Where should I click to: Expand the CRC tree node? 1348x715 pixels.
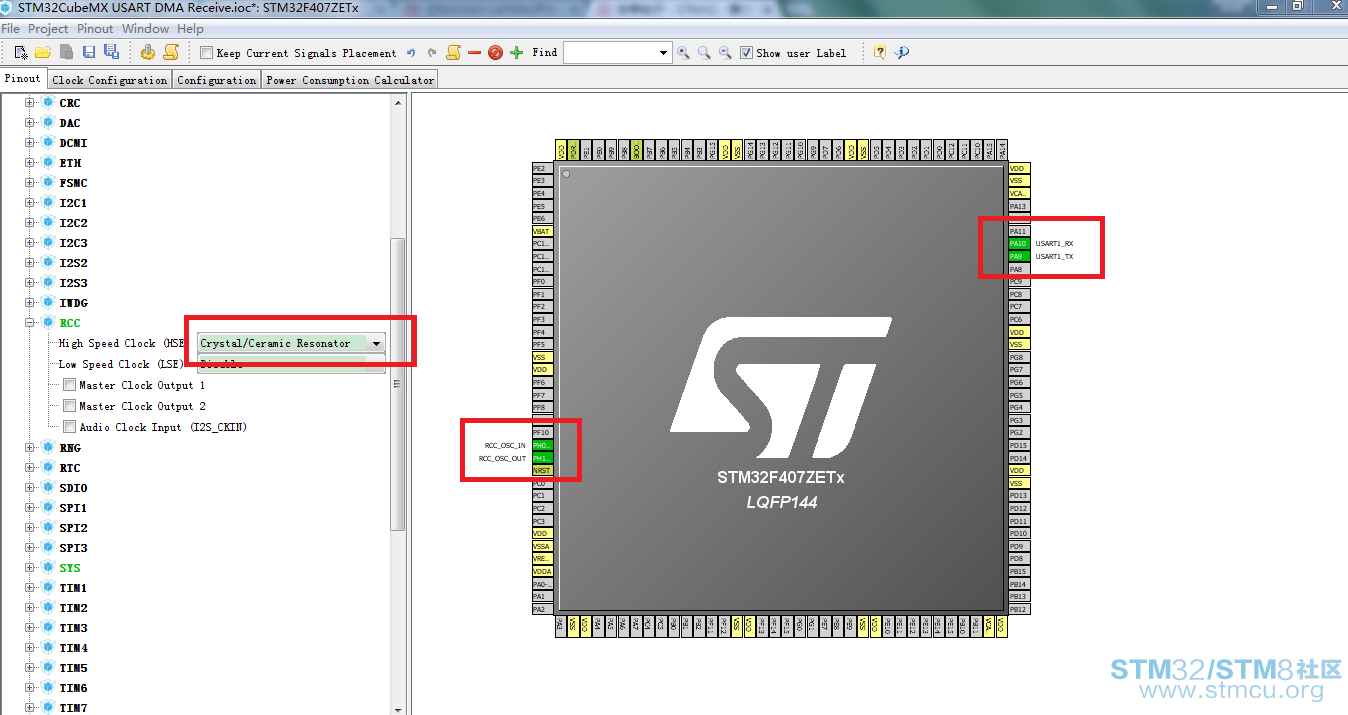pos(30,103)
